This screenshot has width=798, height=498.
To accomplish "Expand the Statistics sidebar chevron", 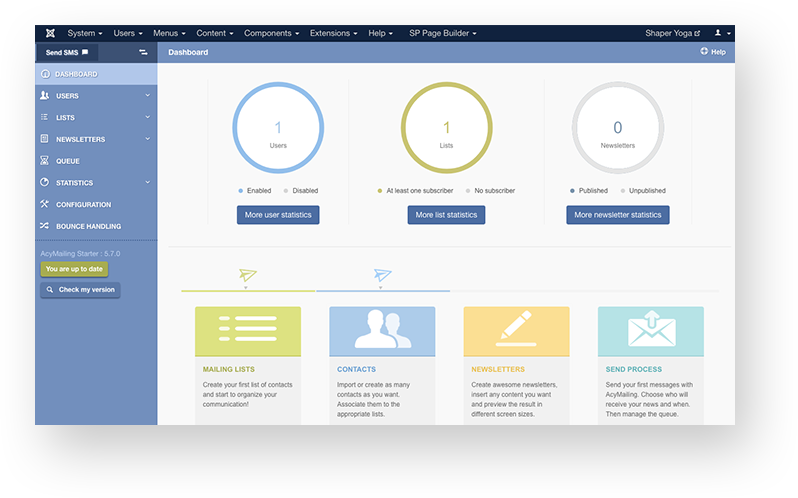I will pos(148,182).
